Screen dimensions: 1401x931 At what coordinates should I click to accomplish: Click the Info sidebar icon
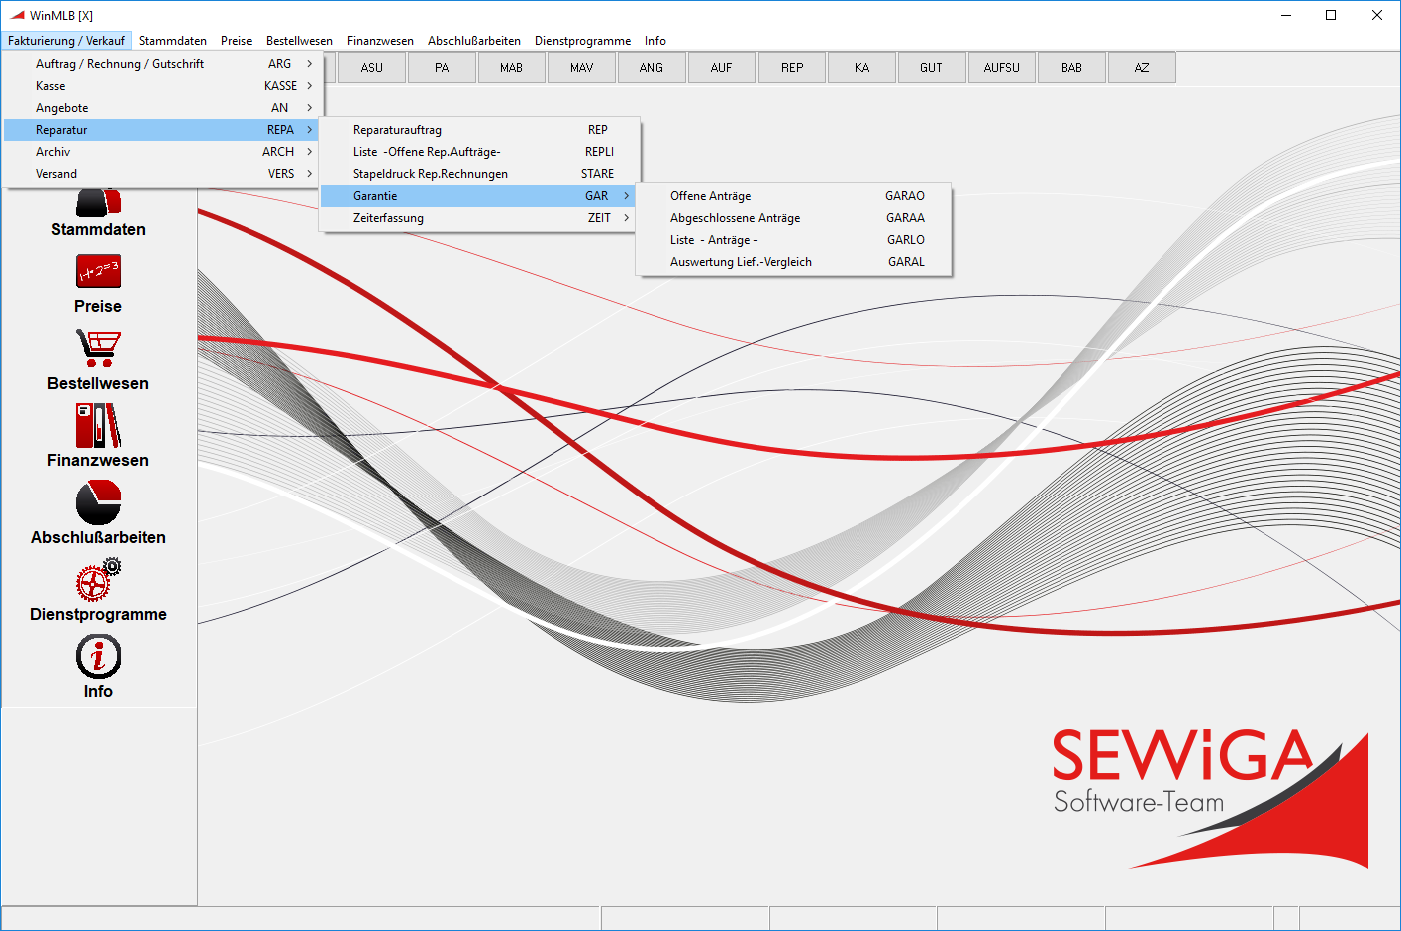[98, 657]
